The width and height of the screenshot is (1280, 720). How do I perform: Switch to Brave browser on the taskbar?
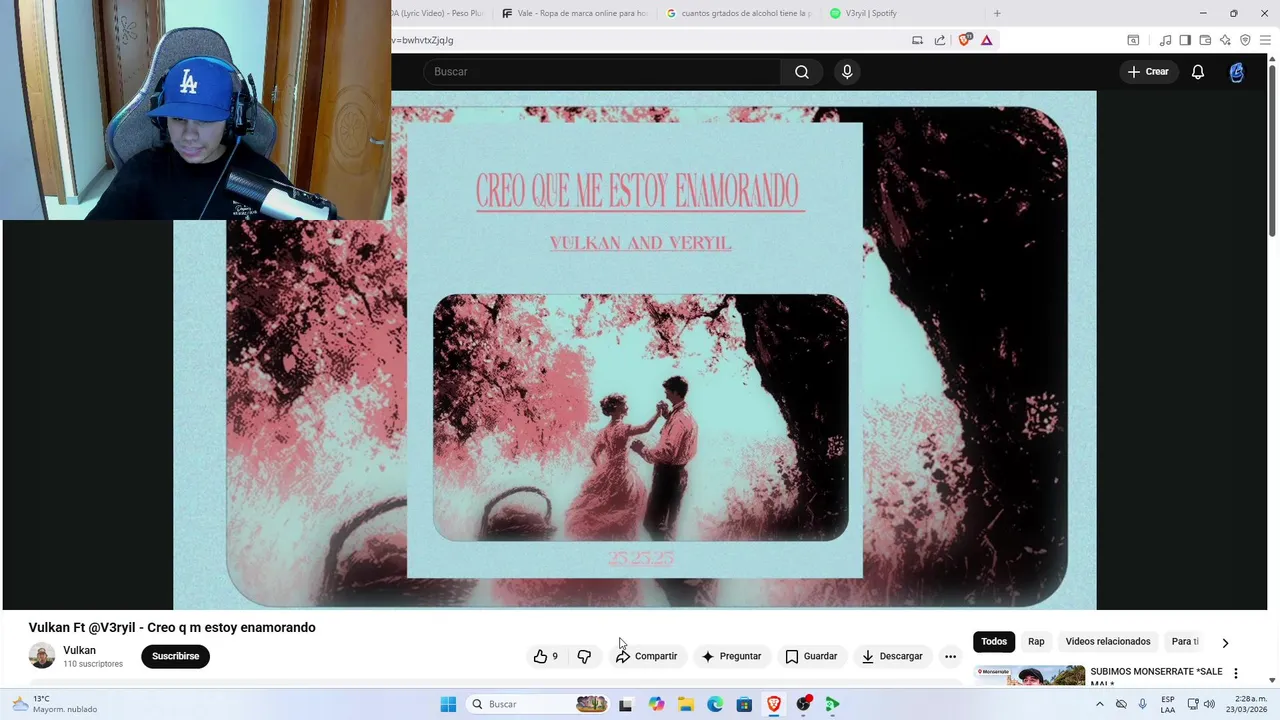coord(774,704)
